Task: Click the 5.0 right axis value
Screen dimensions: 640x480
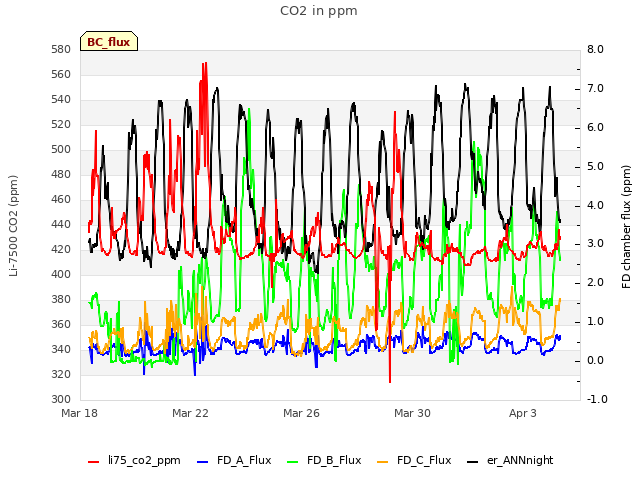Action: click(x=596, y=167)
